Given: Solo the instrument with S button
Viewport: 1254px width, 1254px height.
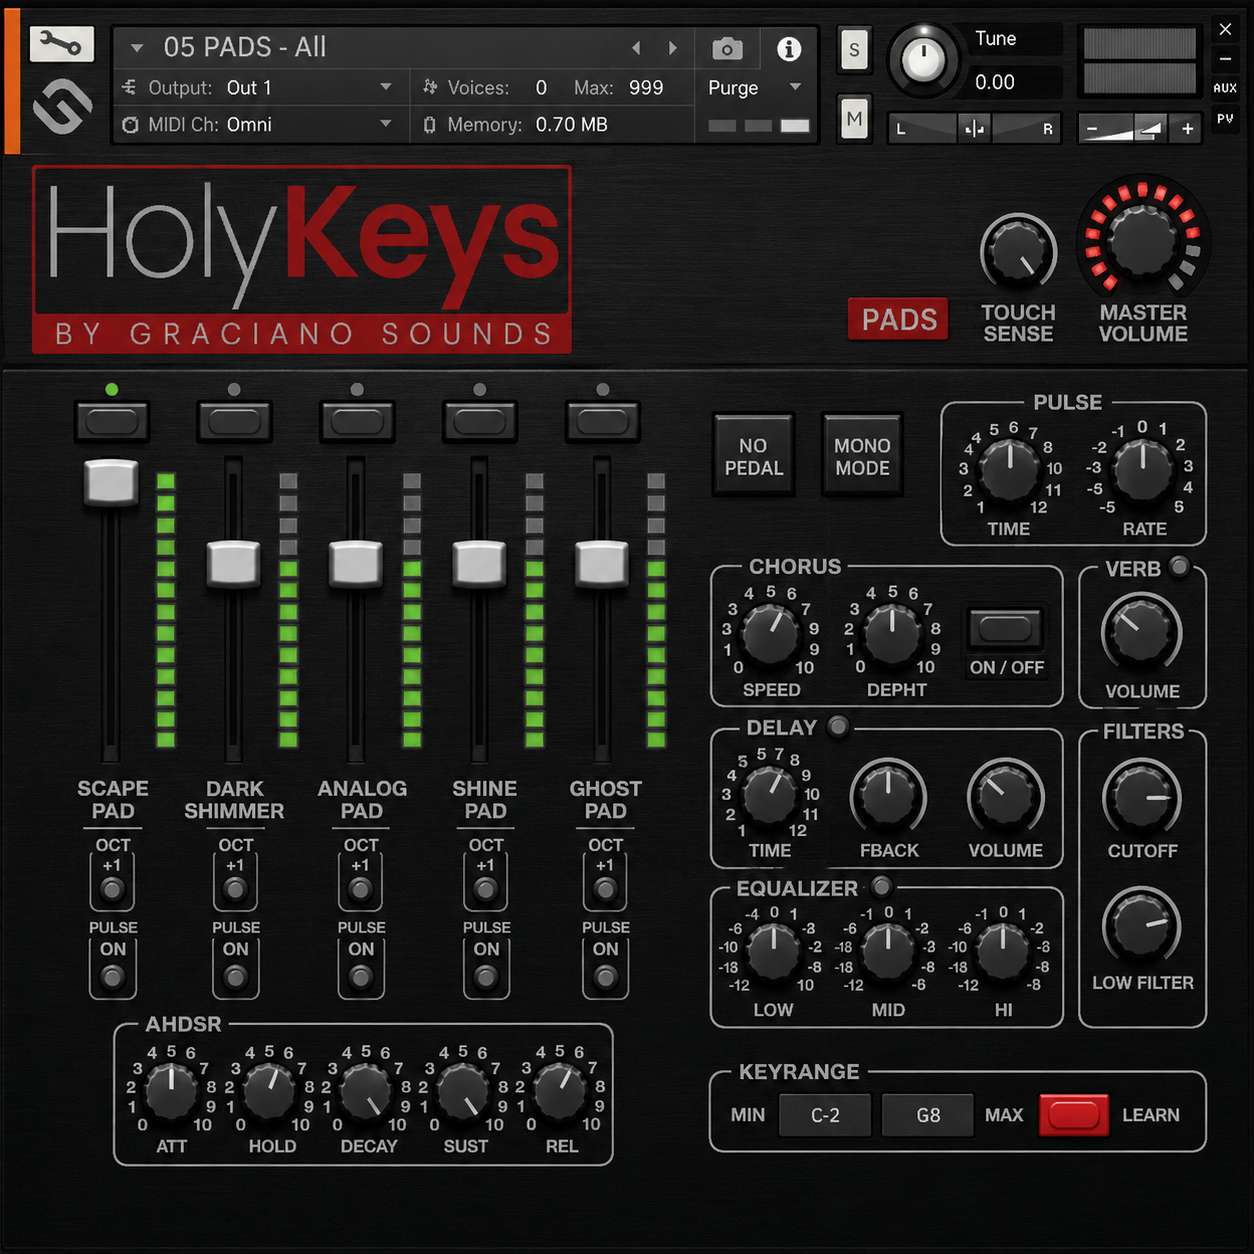Looking at the screenshot, I should click(x=854, y=50).
